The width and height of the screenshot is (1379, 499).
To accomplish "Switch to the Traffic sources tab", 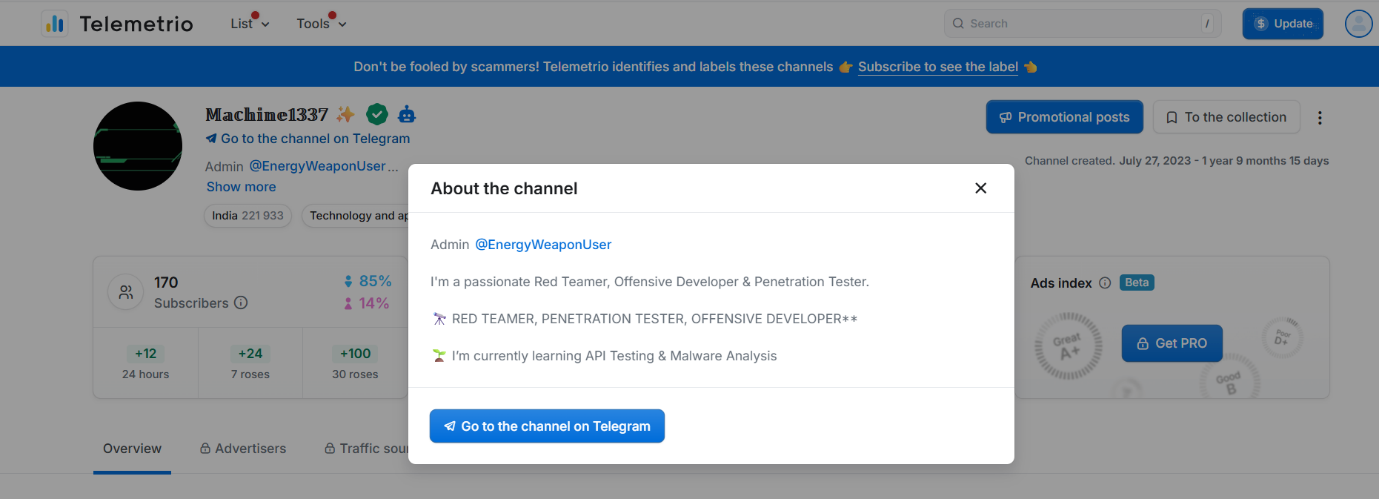I will (366, 448).
